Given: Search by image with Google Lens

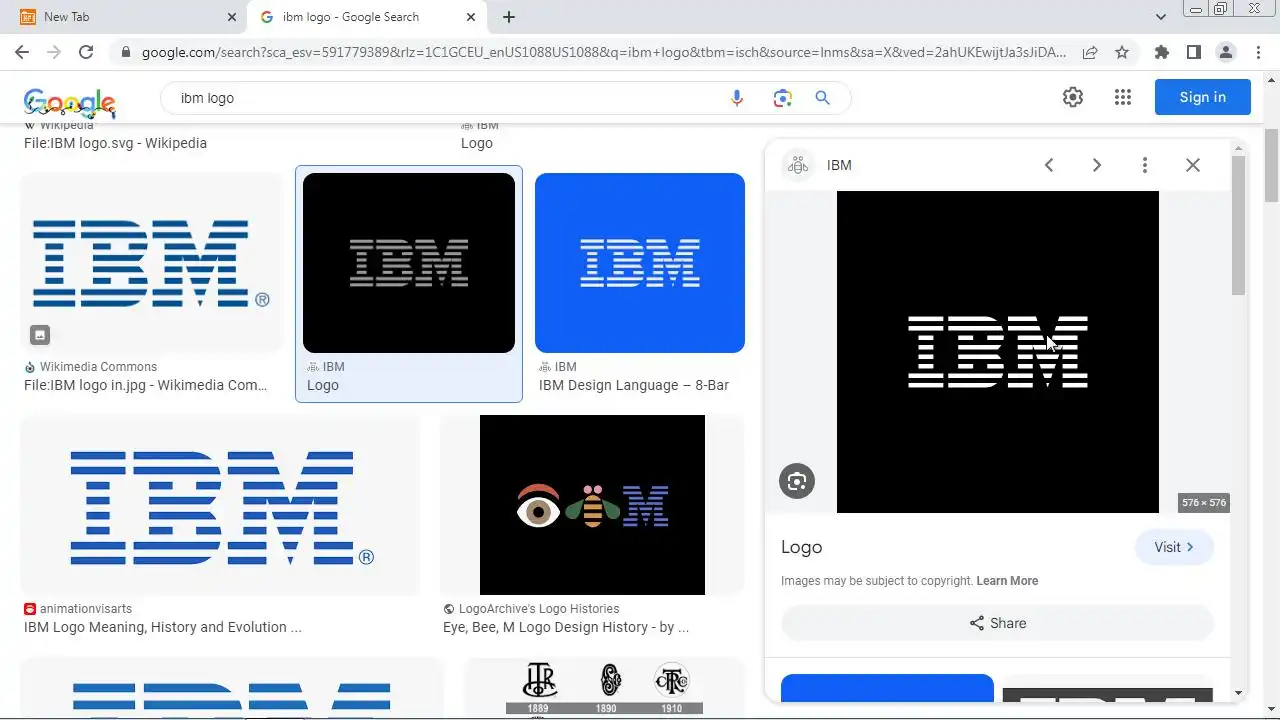Looking at the screenshot, I should tap(782, 98).
